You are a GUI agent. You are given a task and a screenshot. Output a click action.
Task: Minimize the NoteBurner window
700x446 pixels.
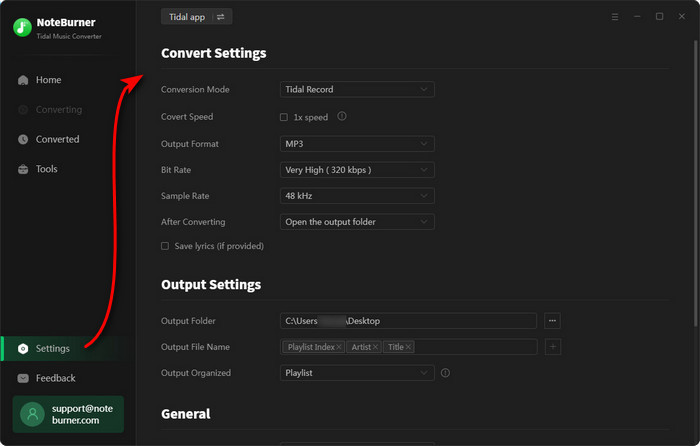pos(637,17)
